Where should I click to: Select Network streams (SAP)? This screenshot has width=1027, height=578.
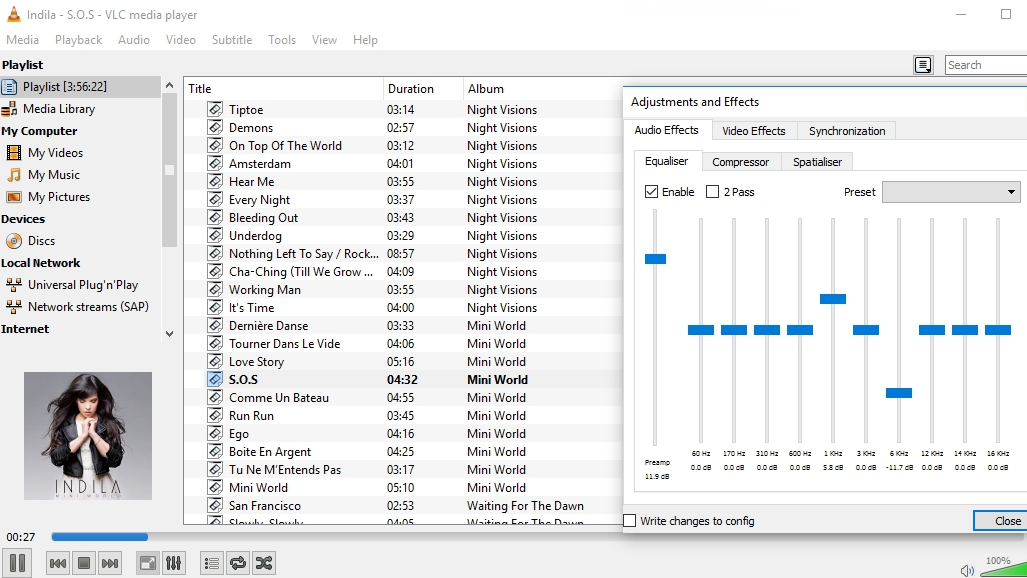coord(88,307)
